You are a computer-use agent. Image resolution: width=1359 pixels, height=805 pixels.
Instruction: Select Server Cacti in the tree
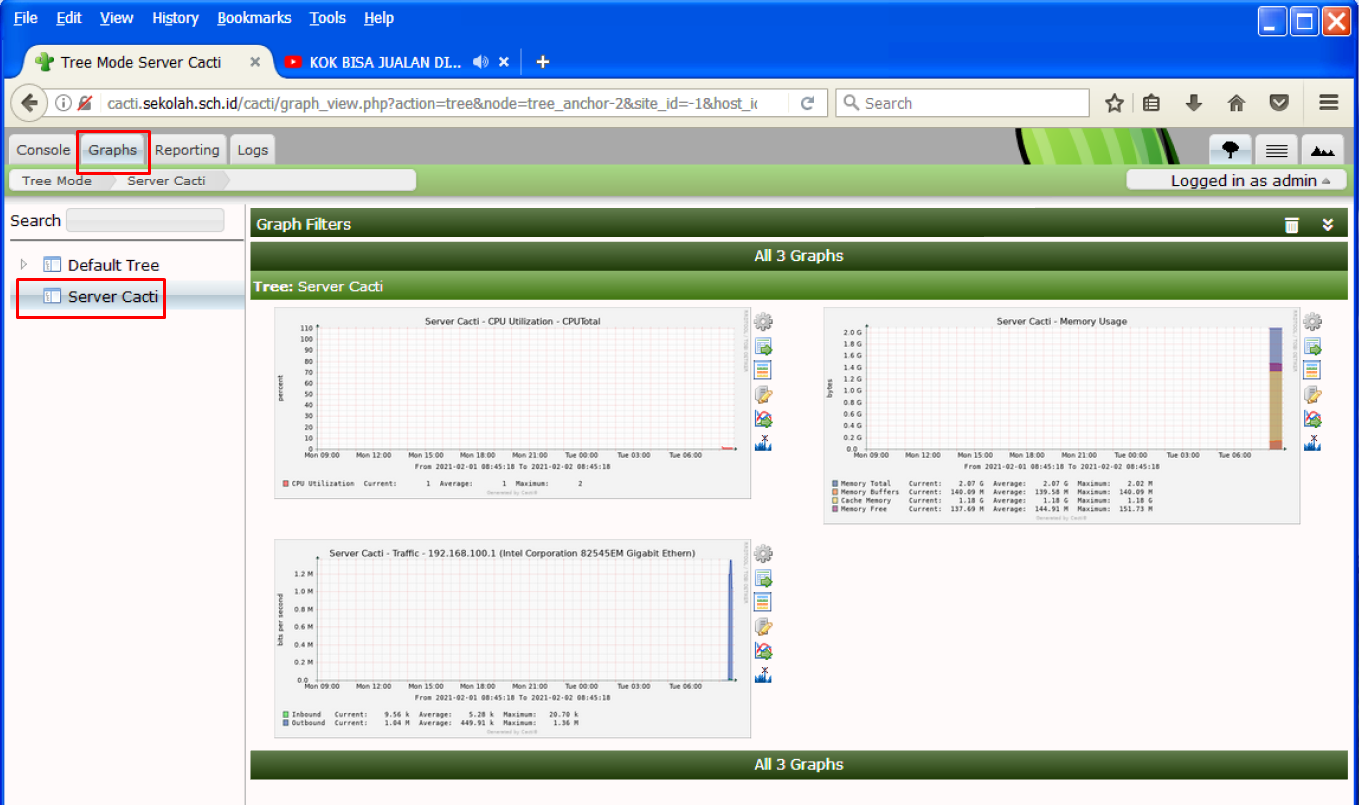pyautogui.click(x=112, y=297)
